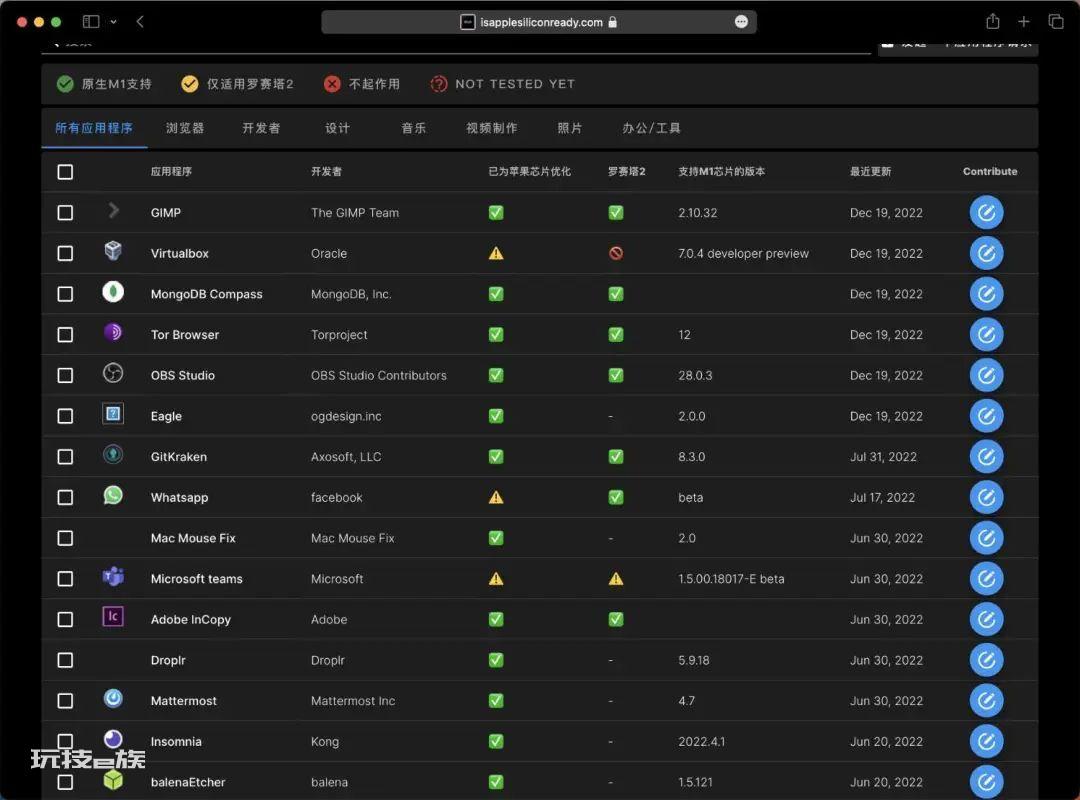The width and height of the screenshot is (1080, 800).
Task: Go back in Safari
Action: [x=140, y=22]
